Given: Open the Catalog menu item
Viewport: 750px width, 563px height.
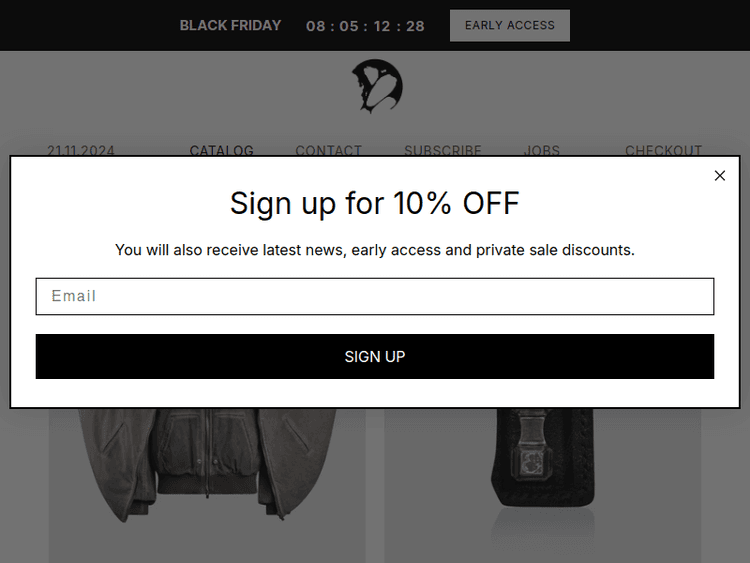Looking at the screenshot, I should (221, 150).
